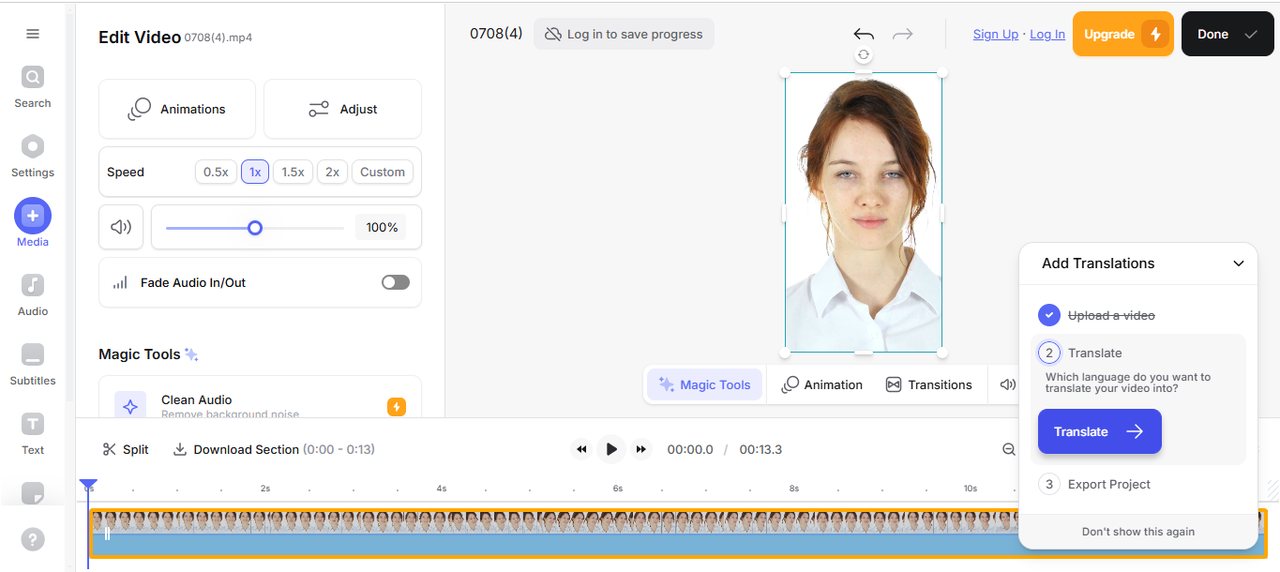Choose Custom speed option
1280x572 pixels.
point(382,172)
